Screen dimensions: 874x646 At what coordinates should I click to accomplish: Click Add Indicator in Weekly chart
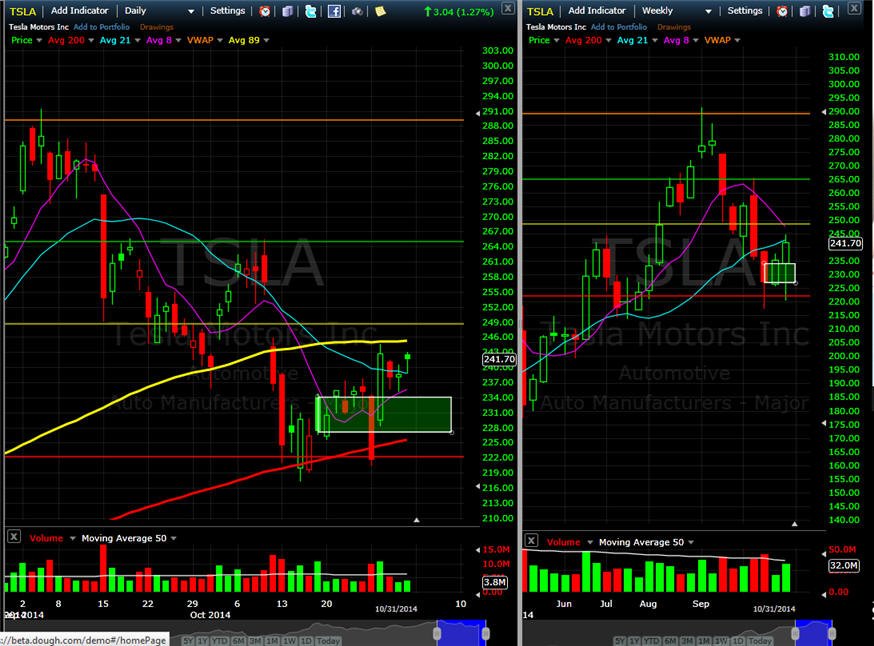[596, 11]
